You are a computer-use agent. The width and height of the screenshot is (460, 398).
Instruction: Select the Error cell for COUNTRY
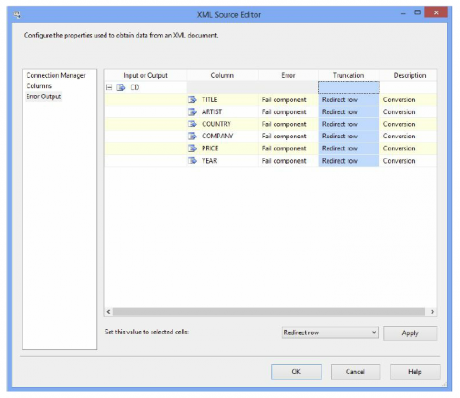[288, 124]
